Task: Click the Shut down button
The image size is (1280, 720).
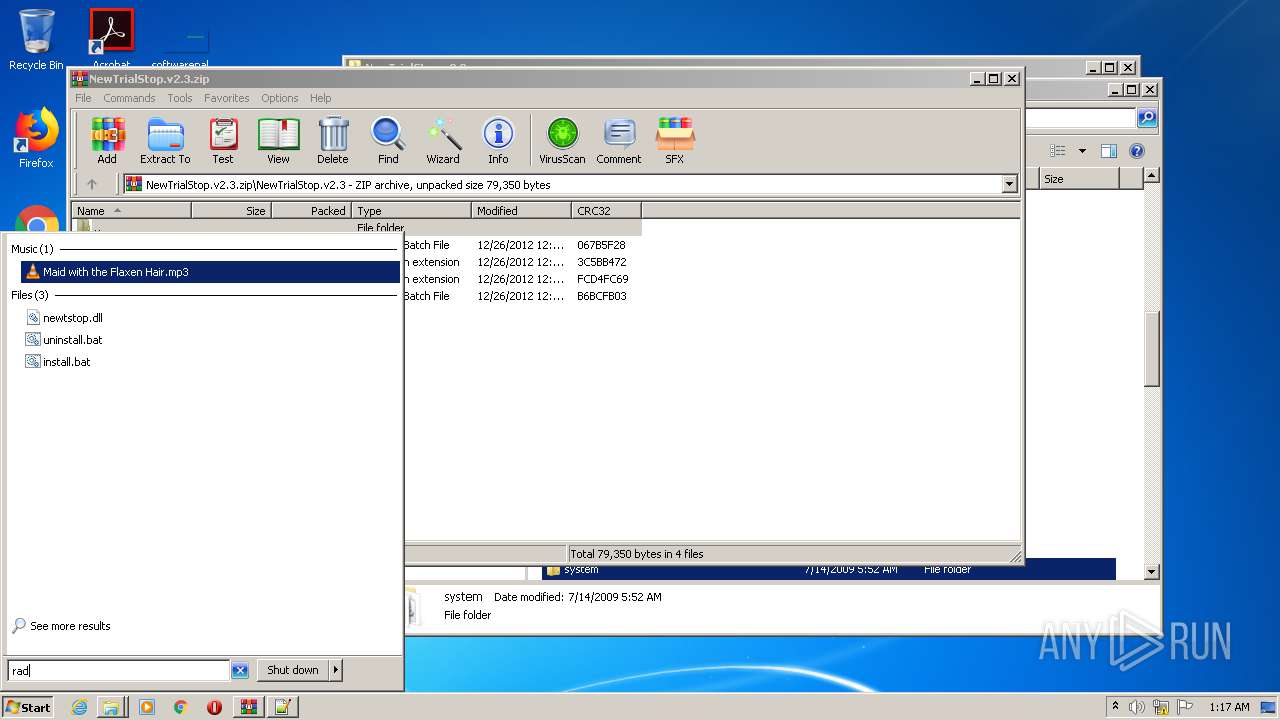Action: click(x=293, y=670)
